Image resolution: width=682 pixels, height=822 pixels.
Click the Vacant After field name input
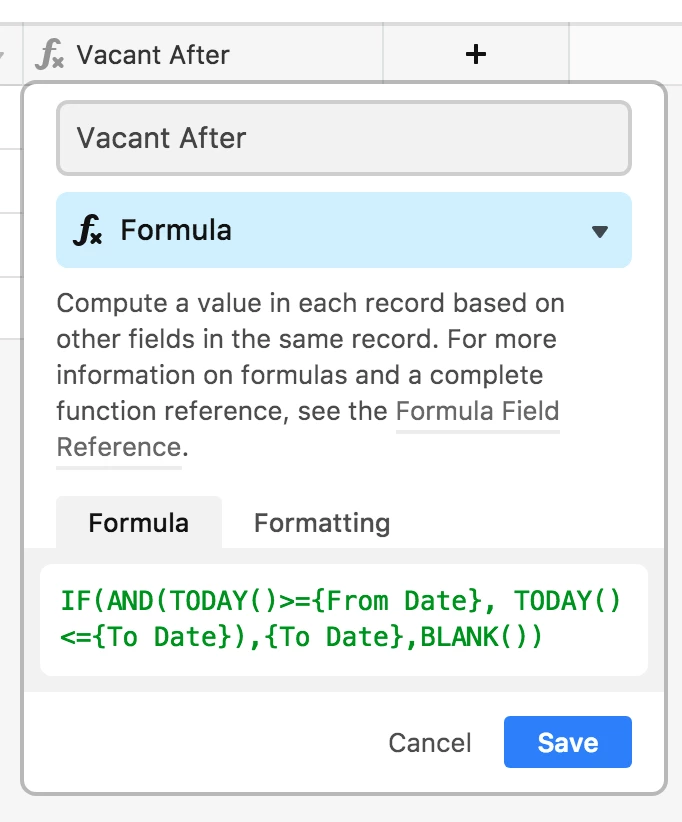(343, 138)
